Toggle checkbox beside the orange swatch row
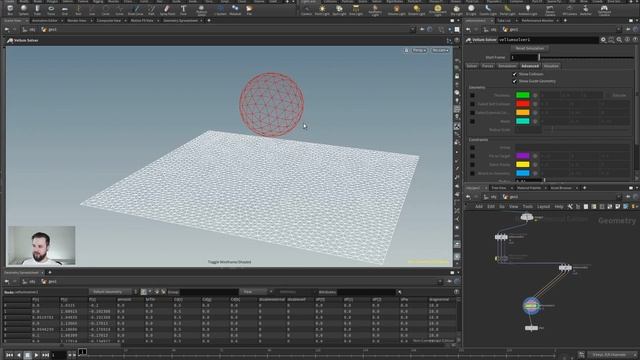 point(472,113)
